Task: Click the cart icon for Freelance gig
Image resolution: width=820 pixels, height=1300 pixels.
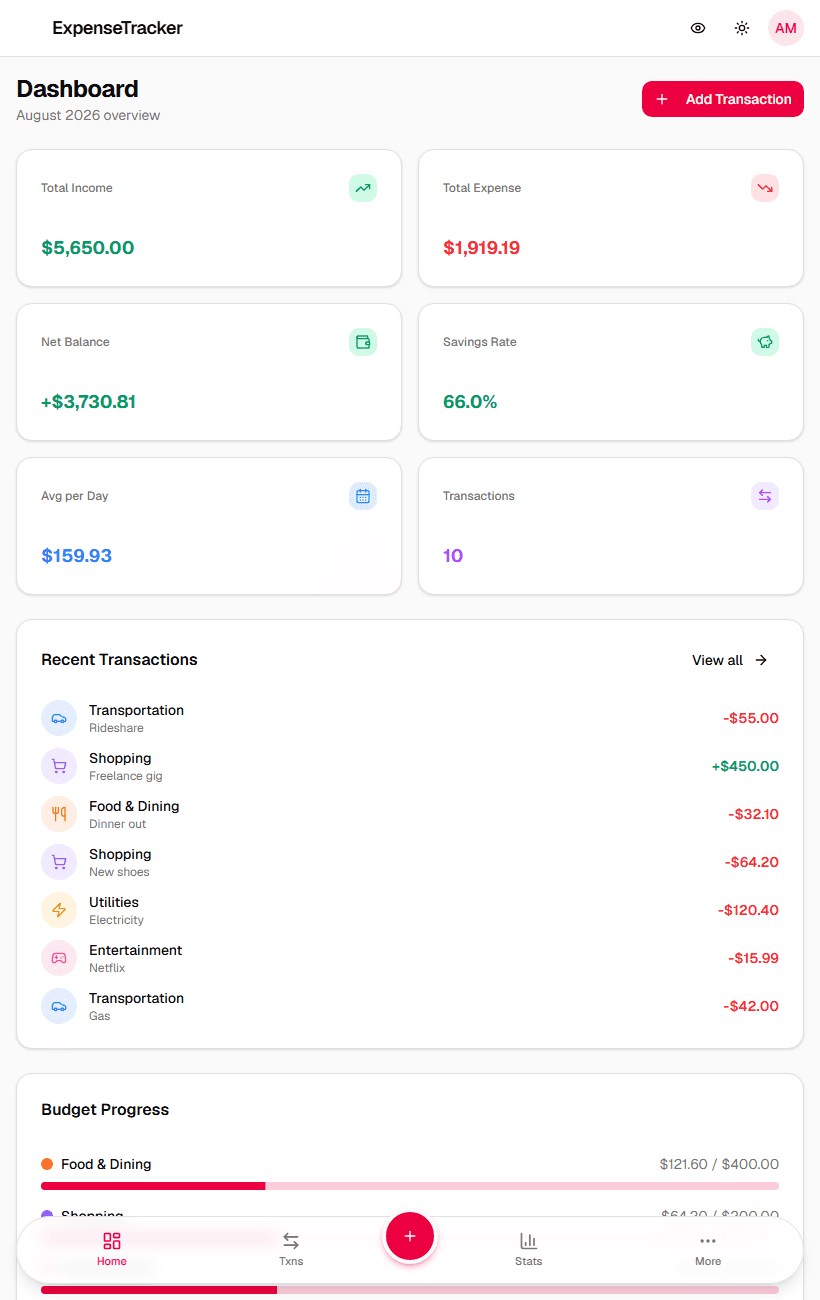Action: [x=59, y=766]
